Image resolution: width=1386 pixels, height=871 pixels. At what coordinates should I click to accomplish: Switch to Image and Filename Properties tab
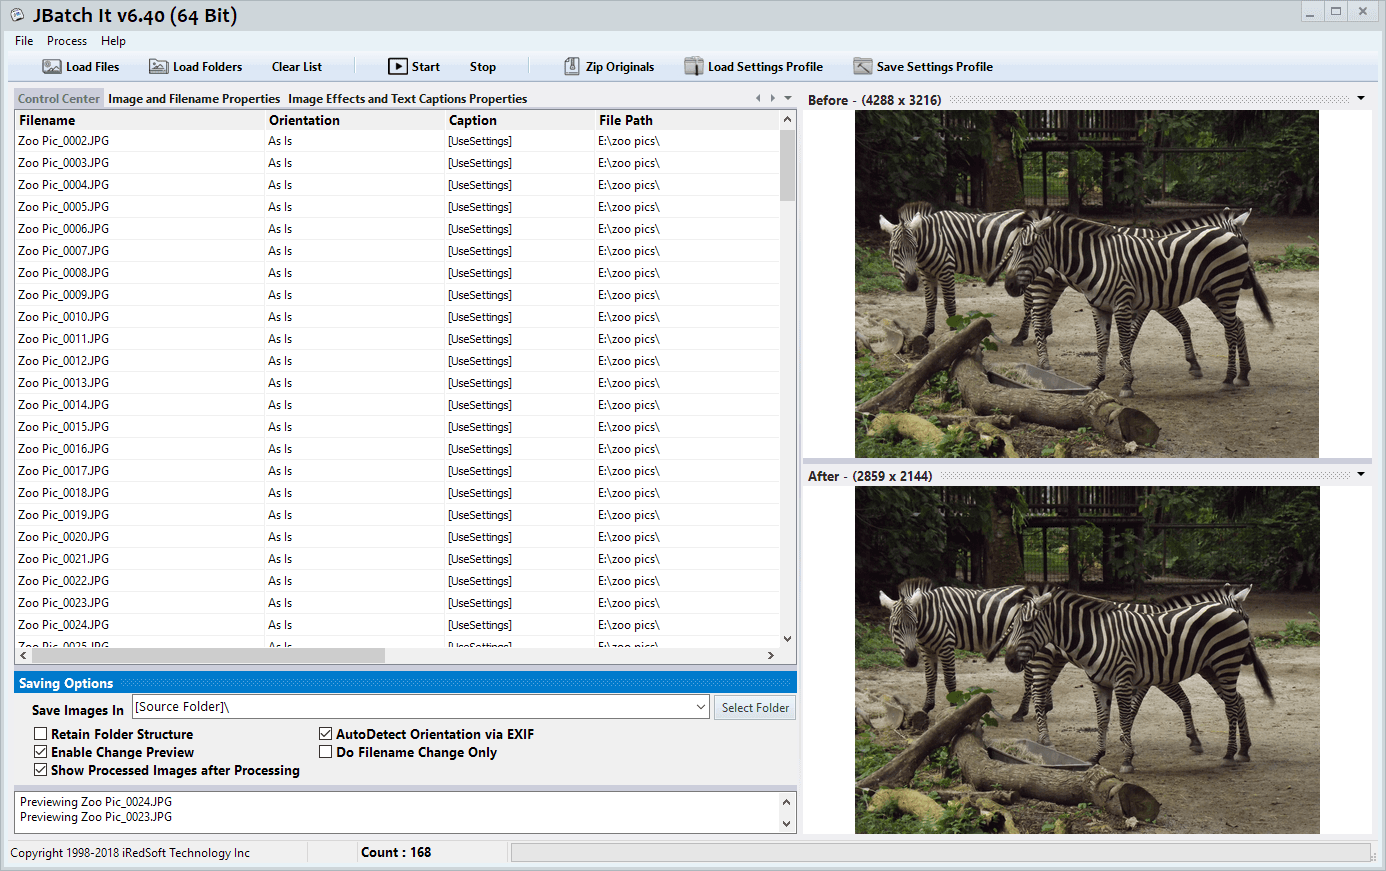click(x=194, y=99)
